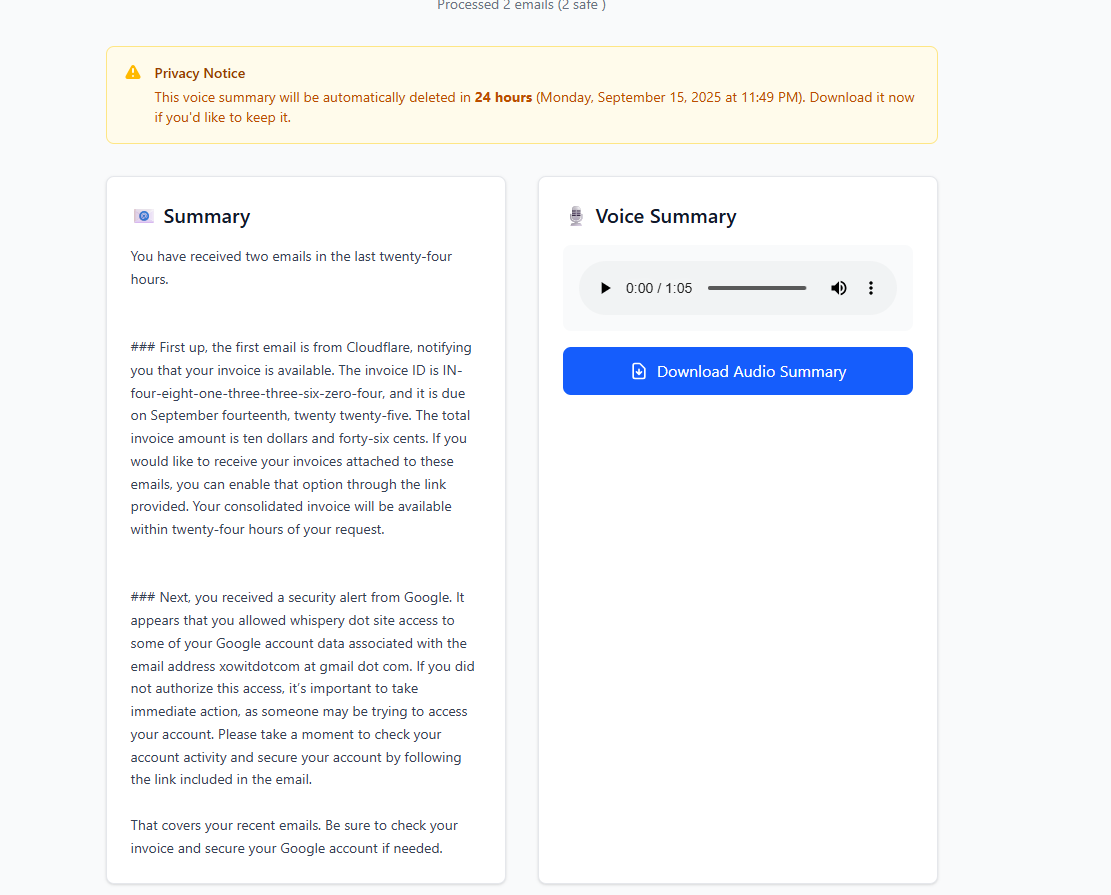
Task: Click the Google security alert paragraph
Action: (x=303, y=688)
